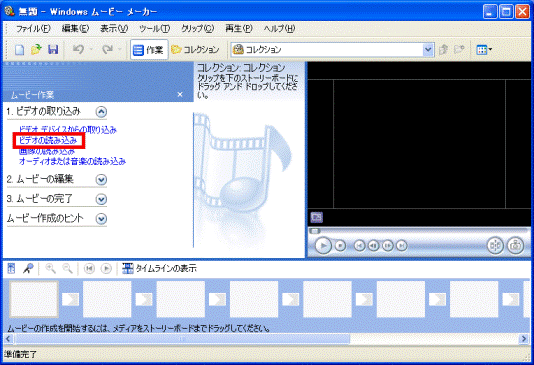Expand the ムービー作成のヒント section
This screenshot has height=365, width=534.
[101, 219]
